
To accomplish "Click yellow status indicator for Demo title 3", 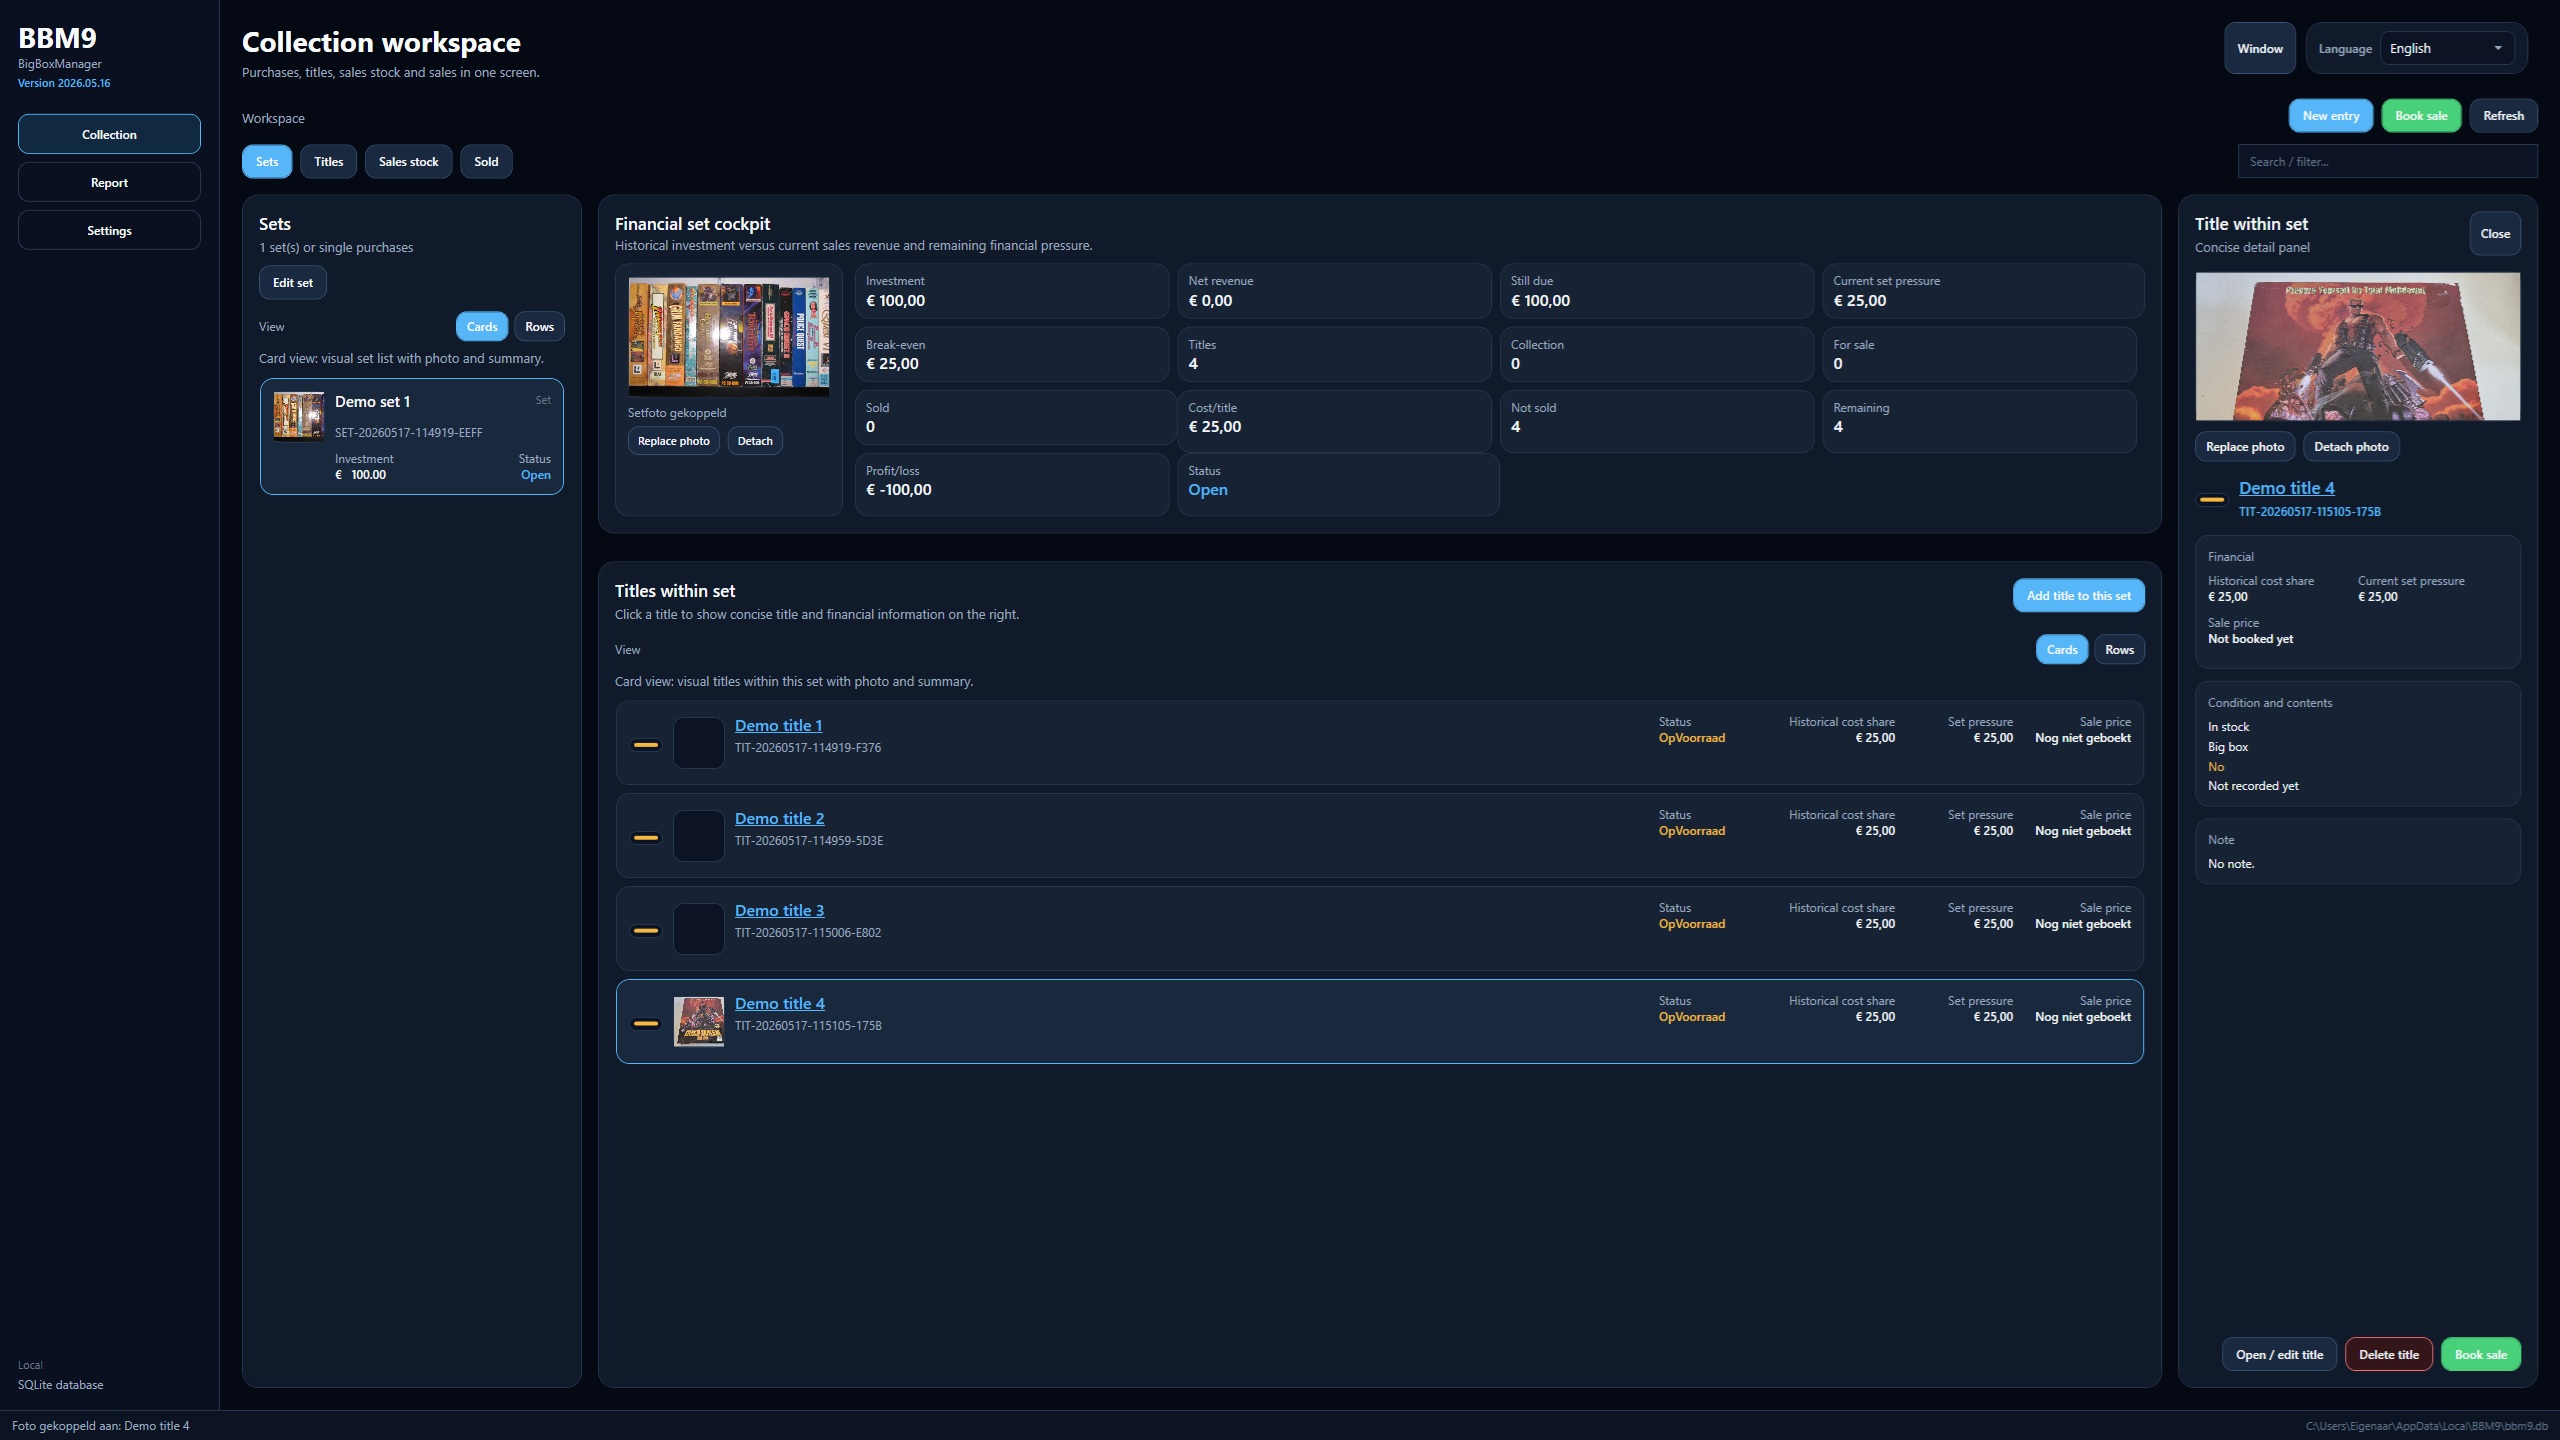I will coord(646,931).
